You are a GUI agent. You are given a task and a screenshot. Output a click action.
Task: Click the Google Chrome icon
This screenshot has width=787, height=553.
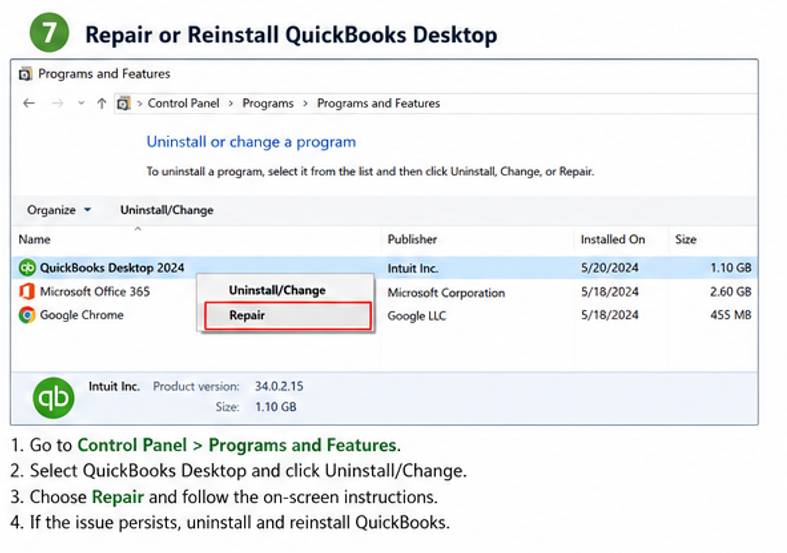pos(27,315)
